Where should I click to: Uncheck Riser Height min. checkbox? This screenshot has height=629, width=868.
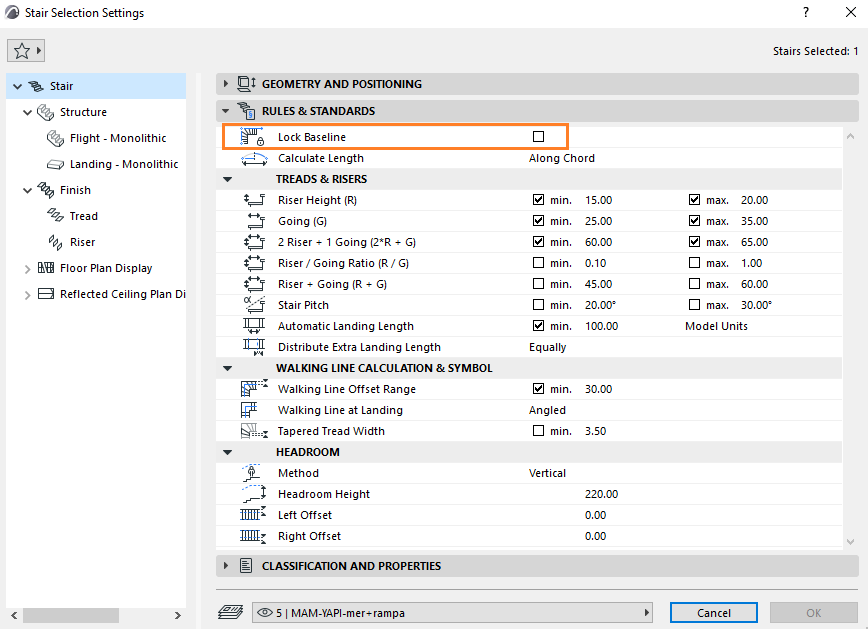click(x=539, y=200)
